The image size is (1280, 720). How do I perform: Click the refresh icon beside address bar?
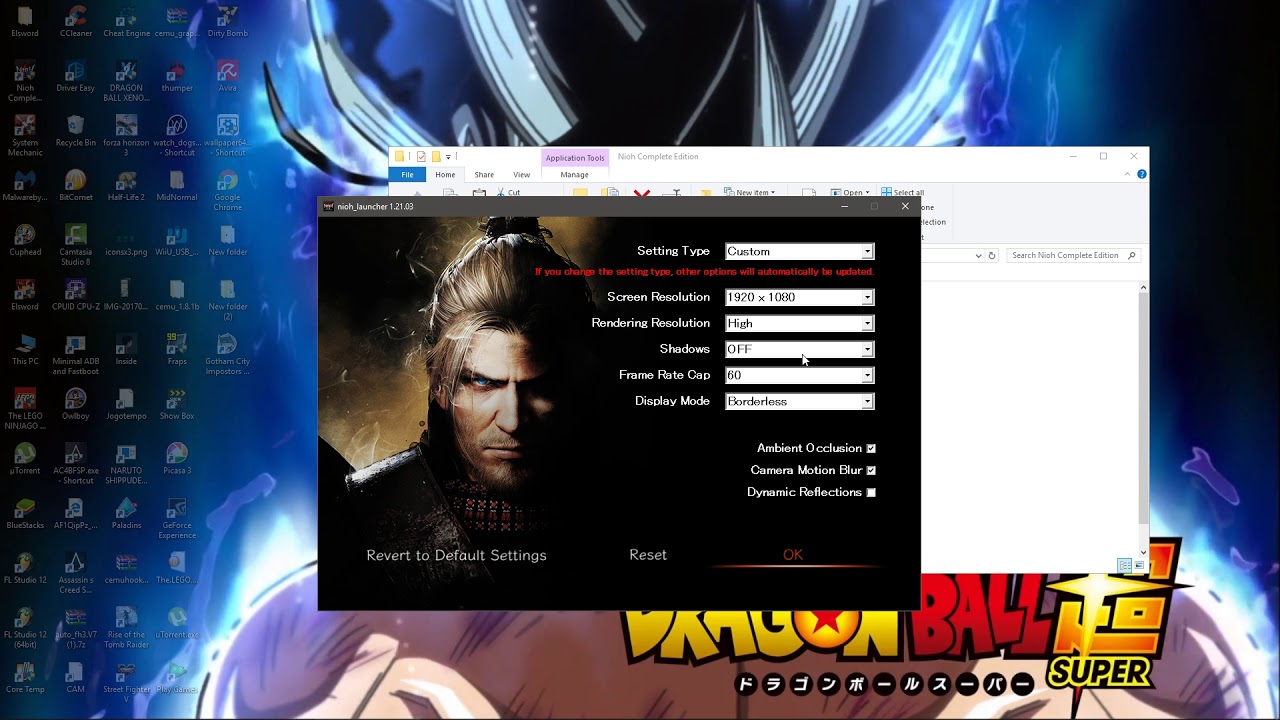[992, 255]
